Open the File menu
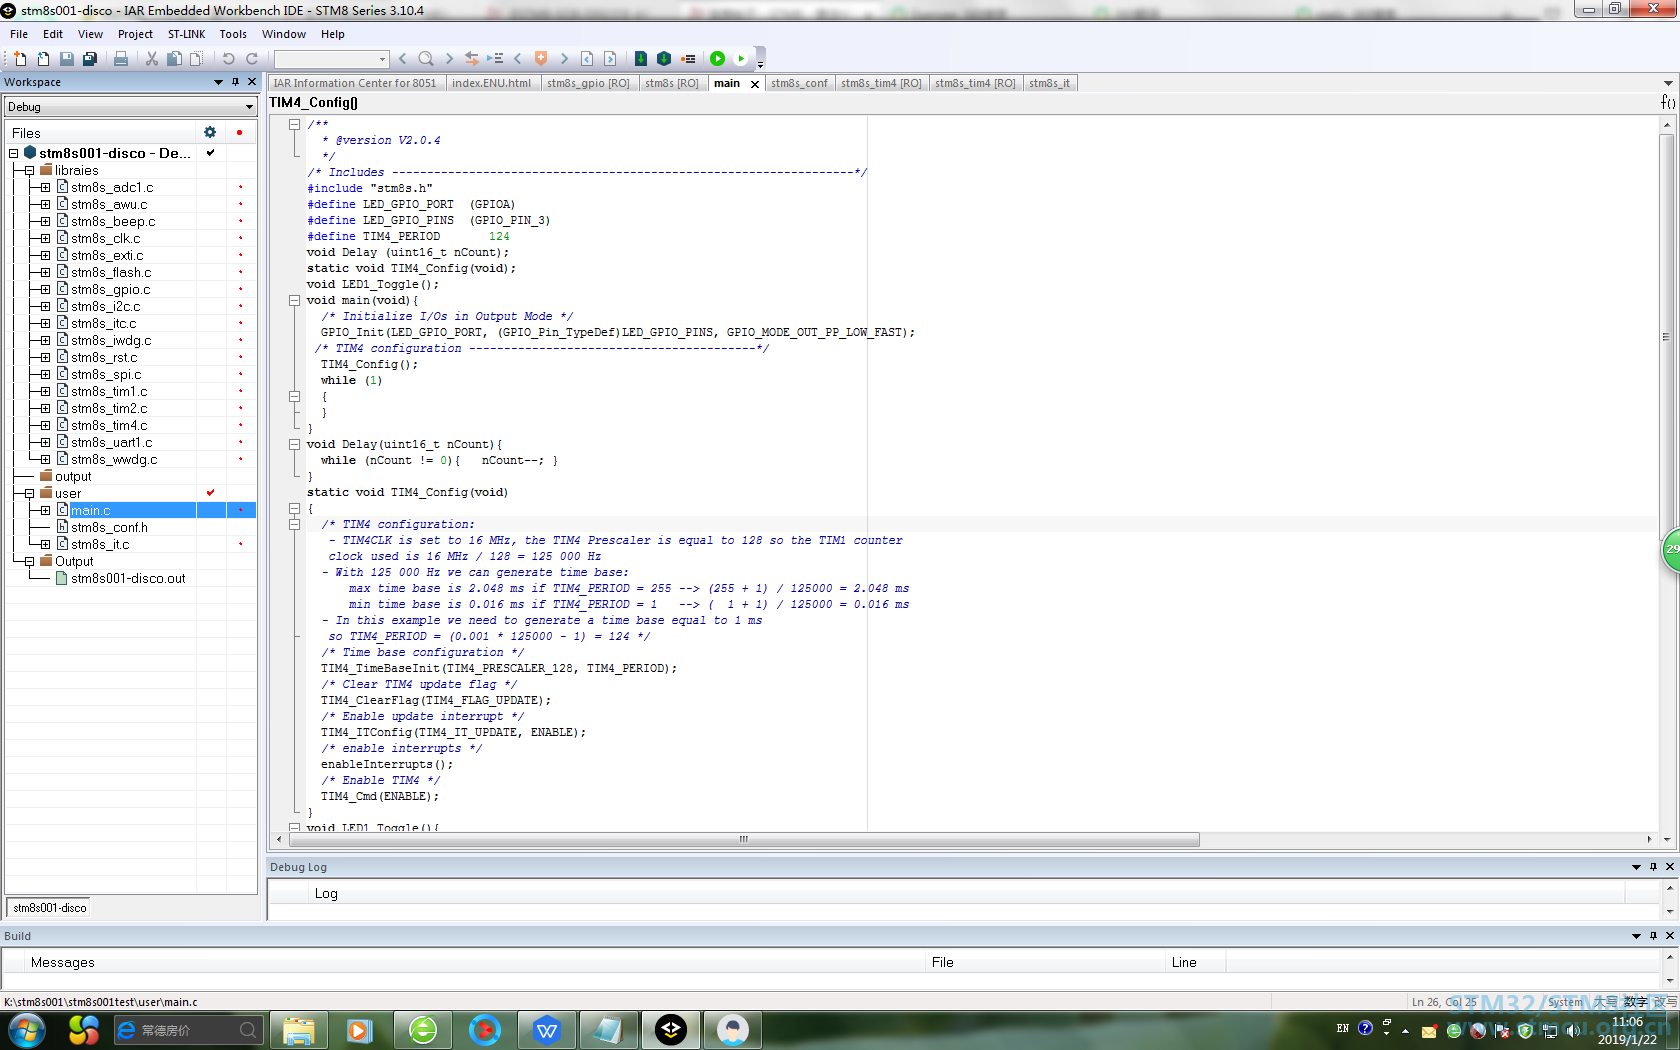The image size is (1680, 1050). 19,34
